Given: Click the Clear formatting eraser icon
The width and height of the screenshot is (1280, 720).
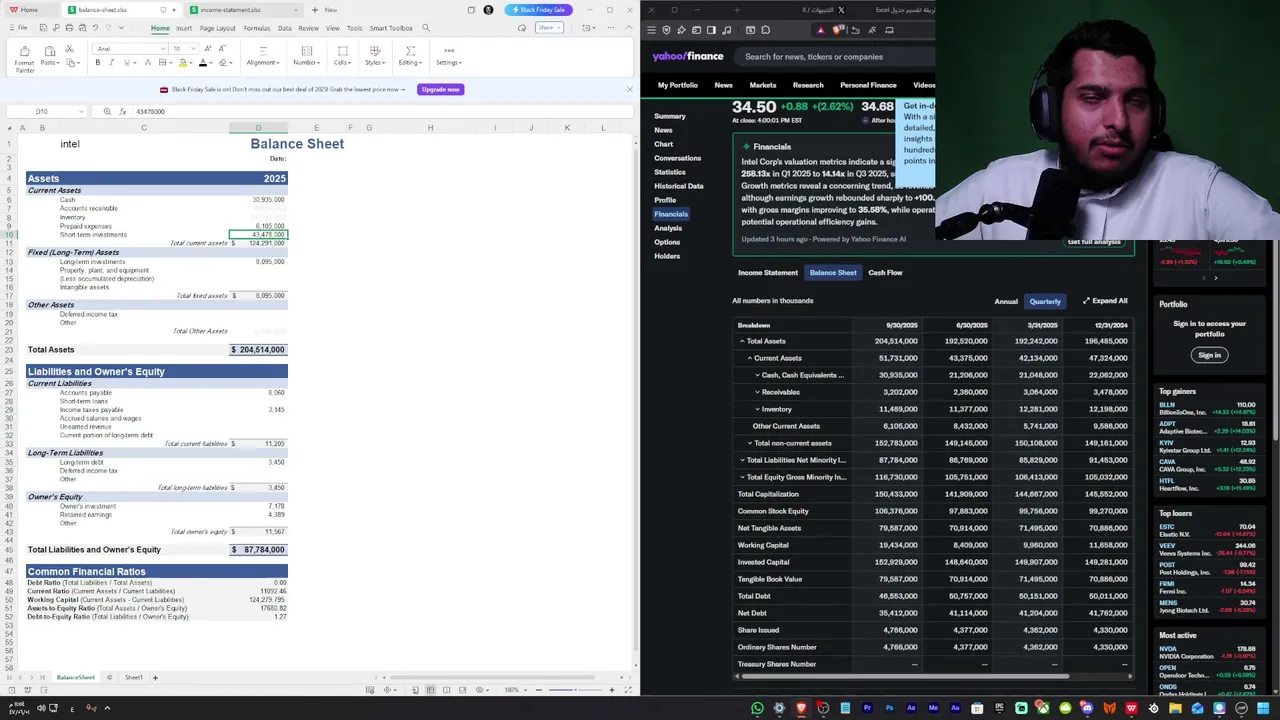Looking at the screenshot, I should click(x=222, y=63).
